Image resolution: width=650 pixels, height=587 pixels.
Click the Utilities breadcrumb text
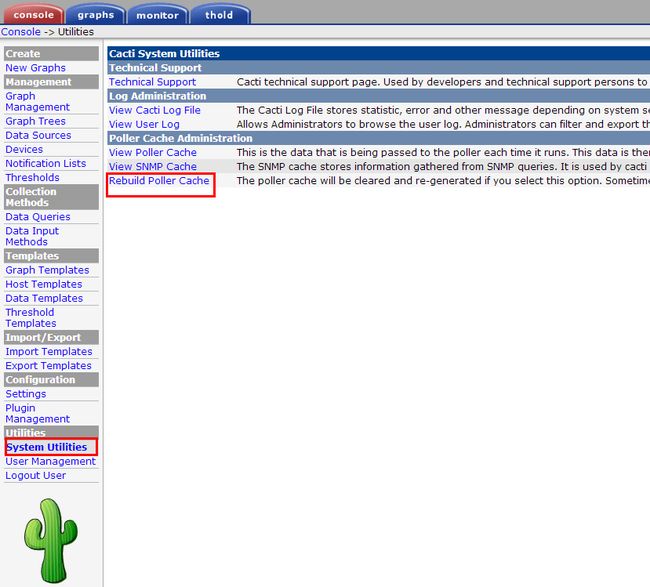pyautogui.click(x=76, y=32)
